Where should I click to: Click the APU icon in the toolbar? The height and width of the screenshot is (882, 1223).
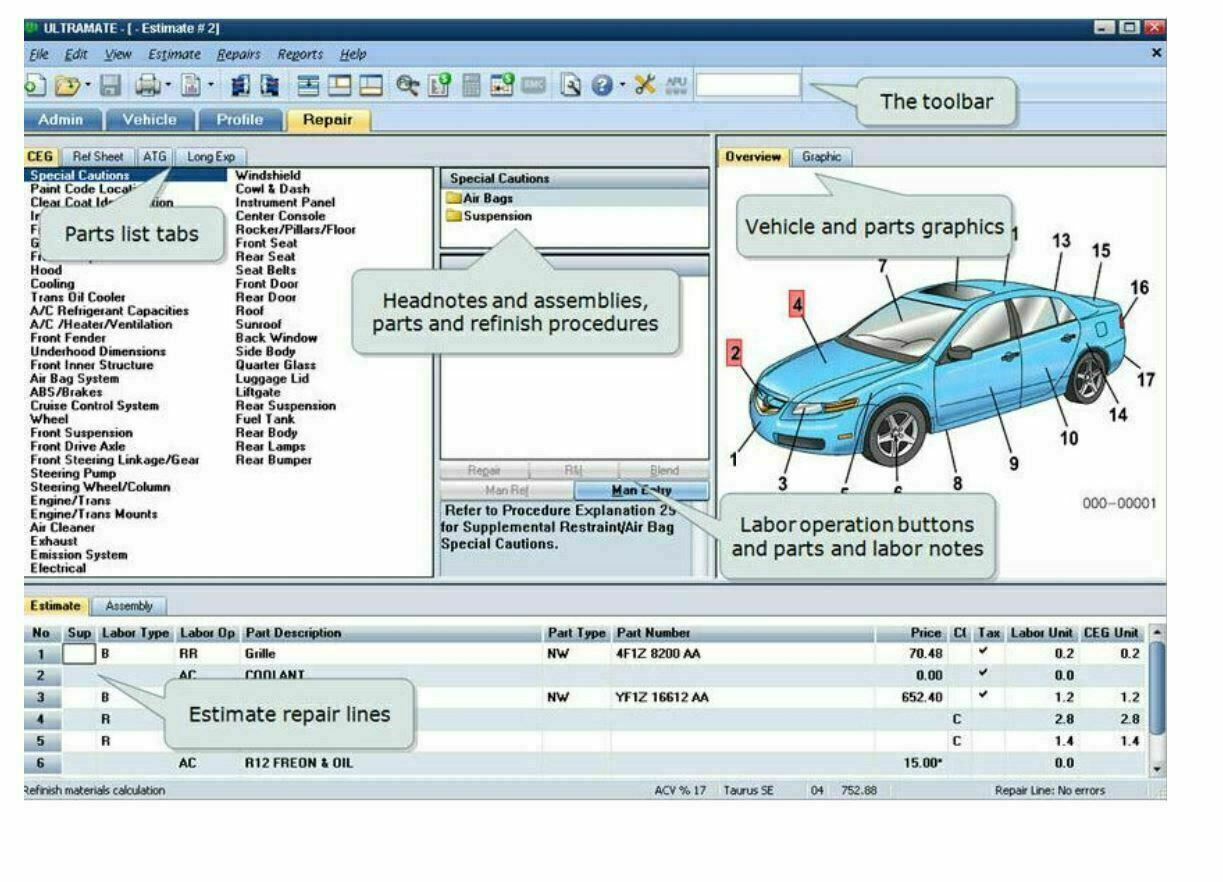678,85
